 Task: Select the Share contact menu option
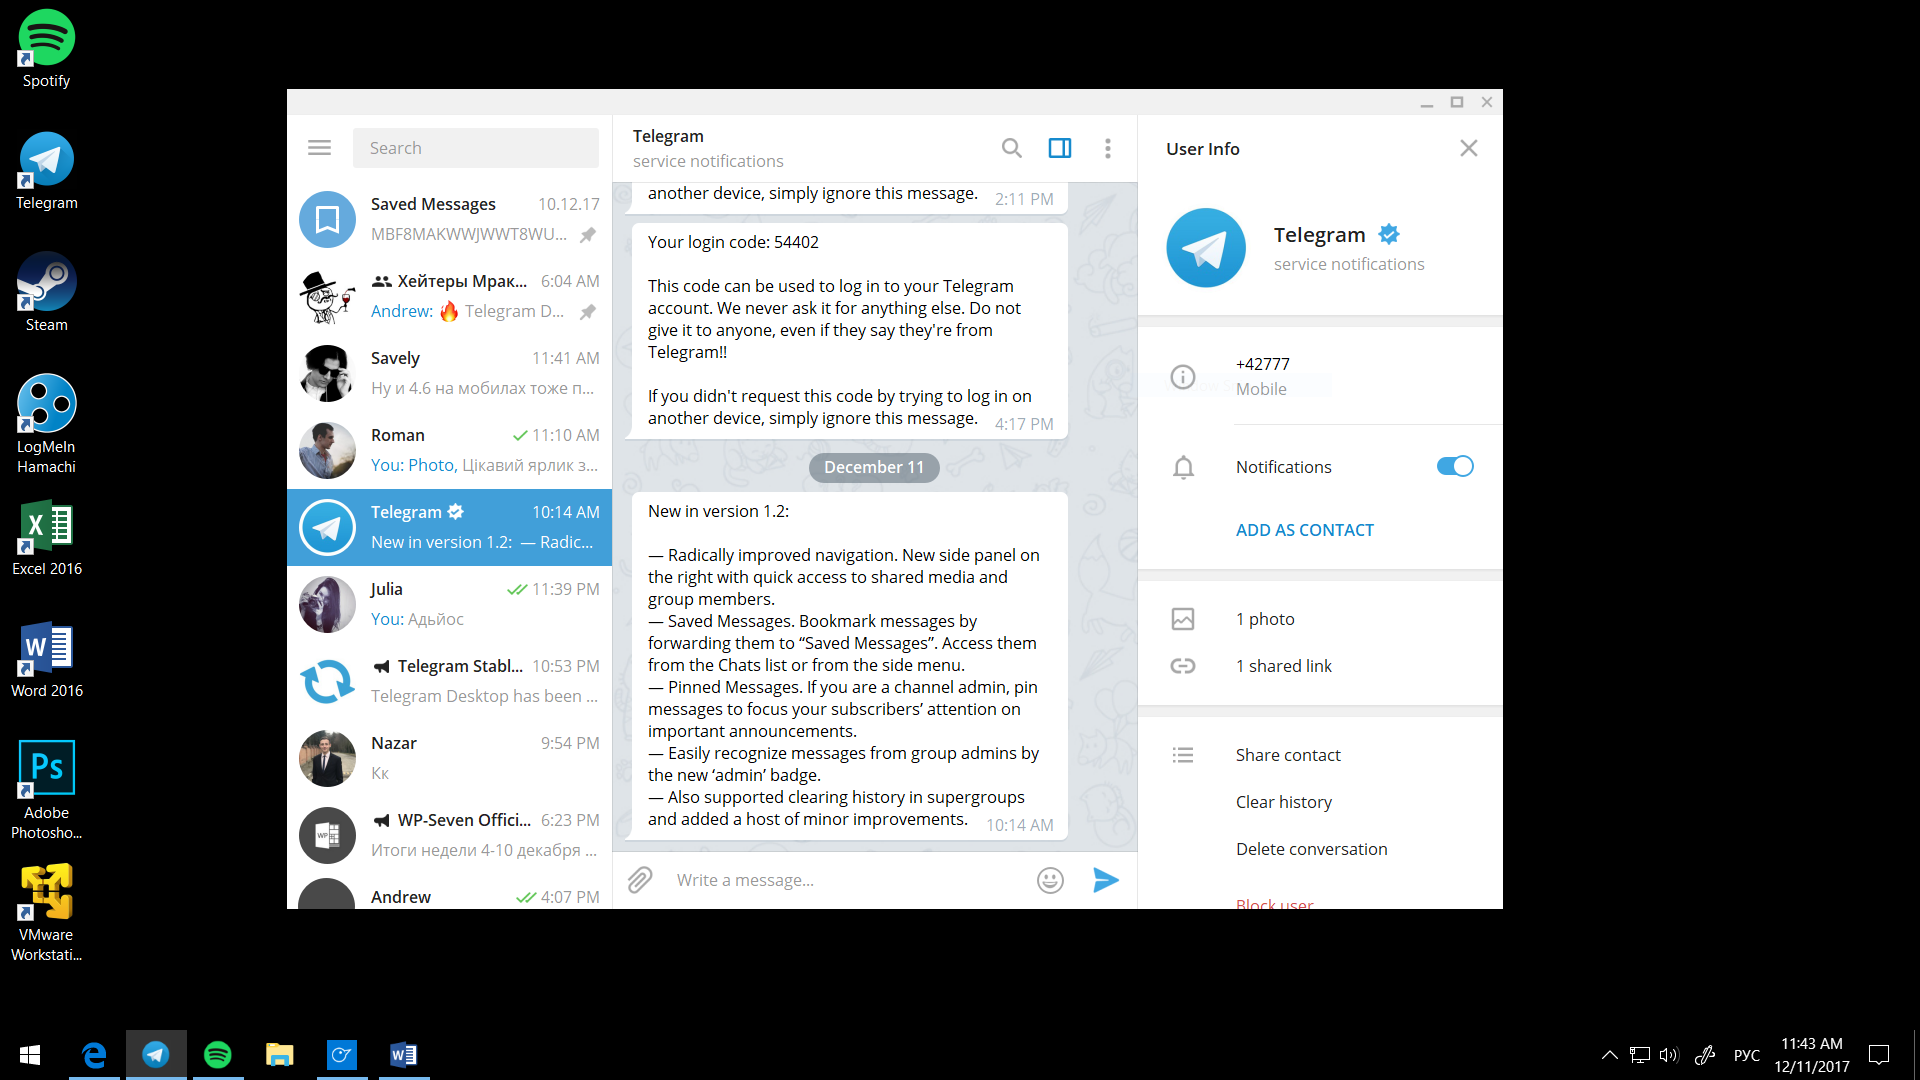[x=1288, y=754]
